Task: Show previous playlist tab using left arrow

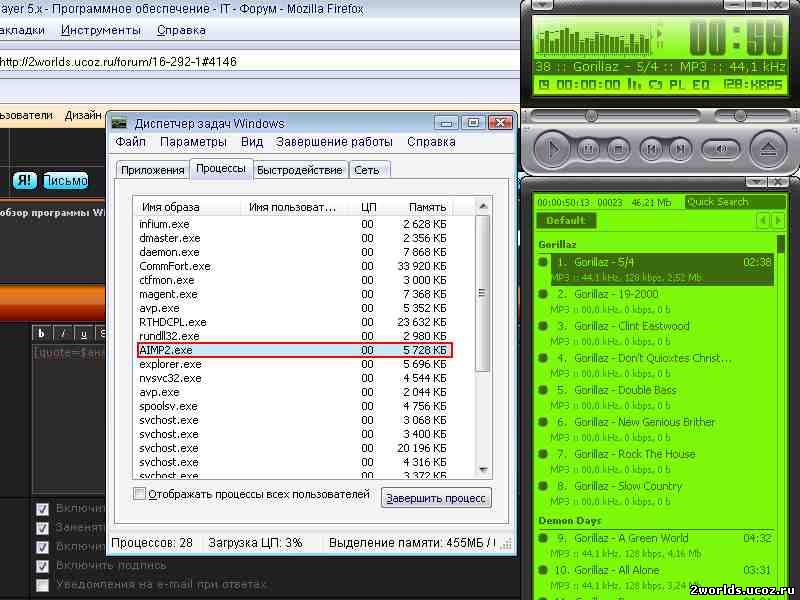Action: pos(763,221)
